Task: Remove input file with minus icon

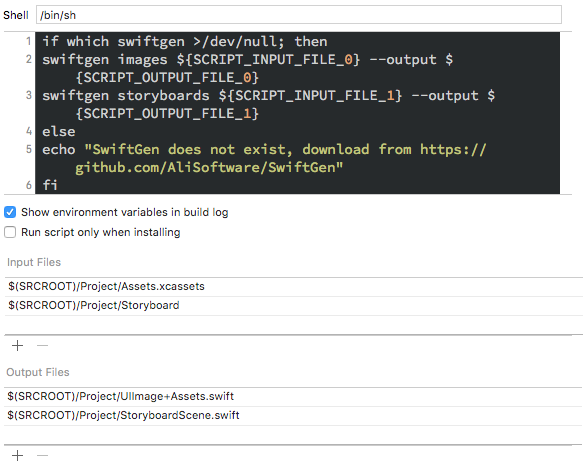Action: pyautogui.click(x=42, y=346)
